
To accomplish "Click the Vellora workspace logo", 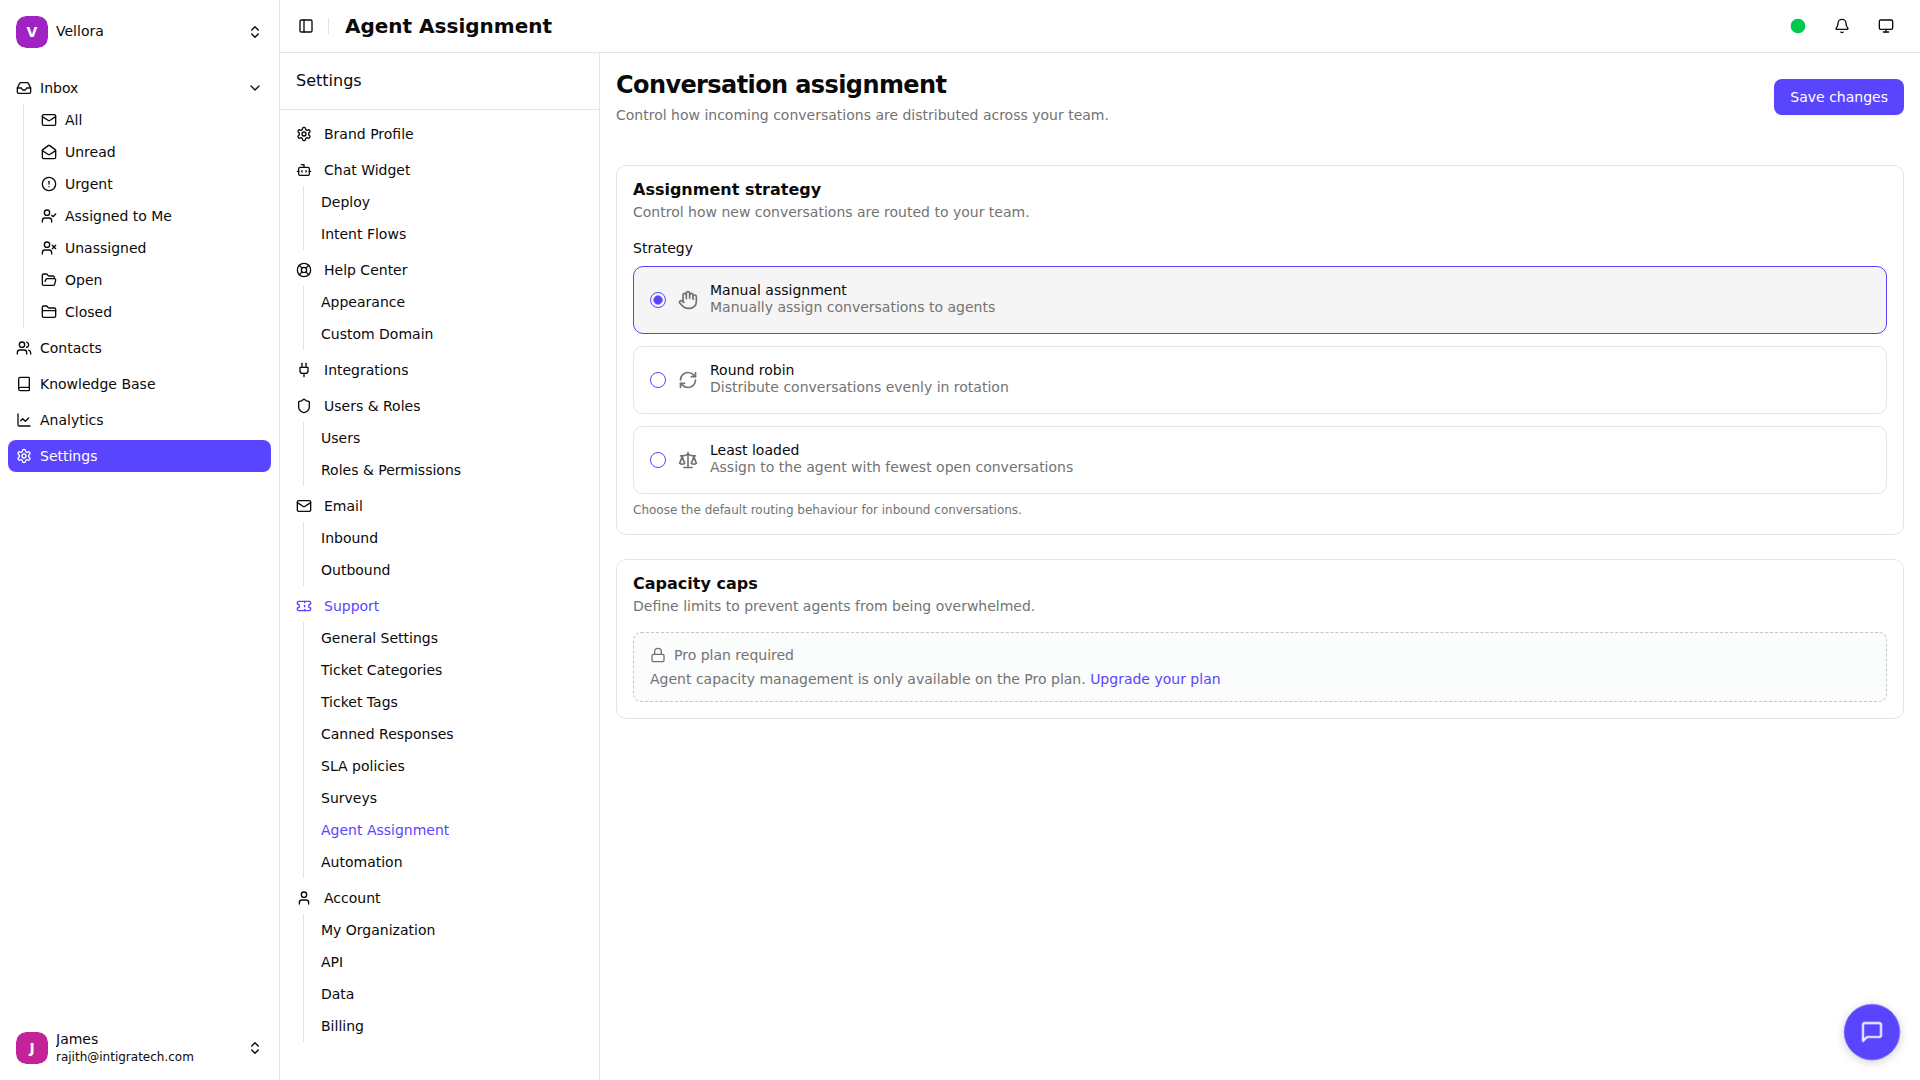I will (x=32, y=32).
